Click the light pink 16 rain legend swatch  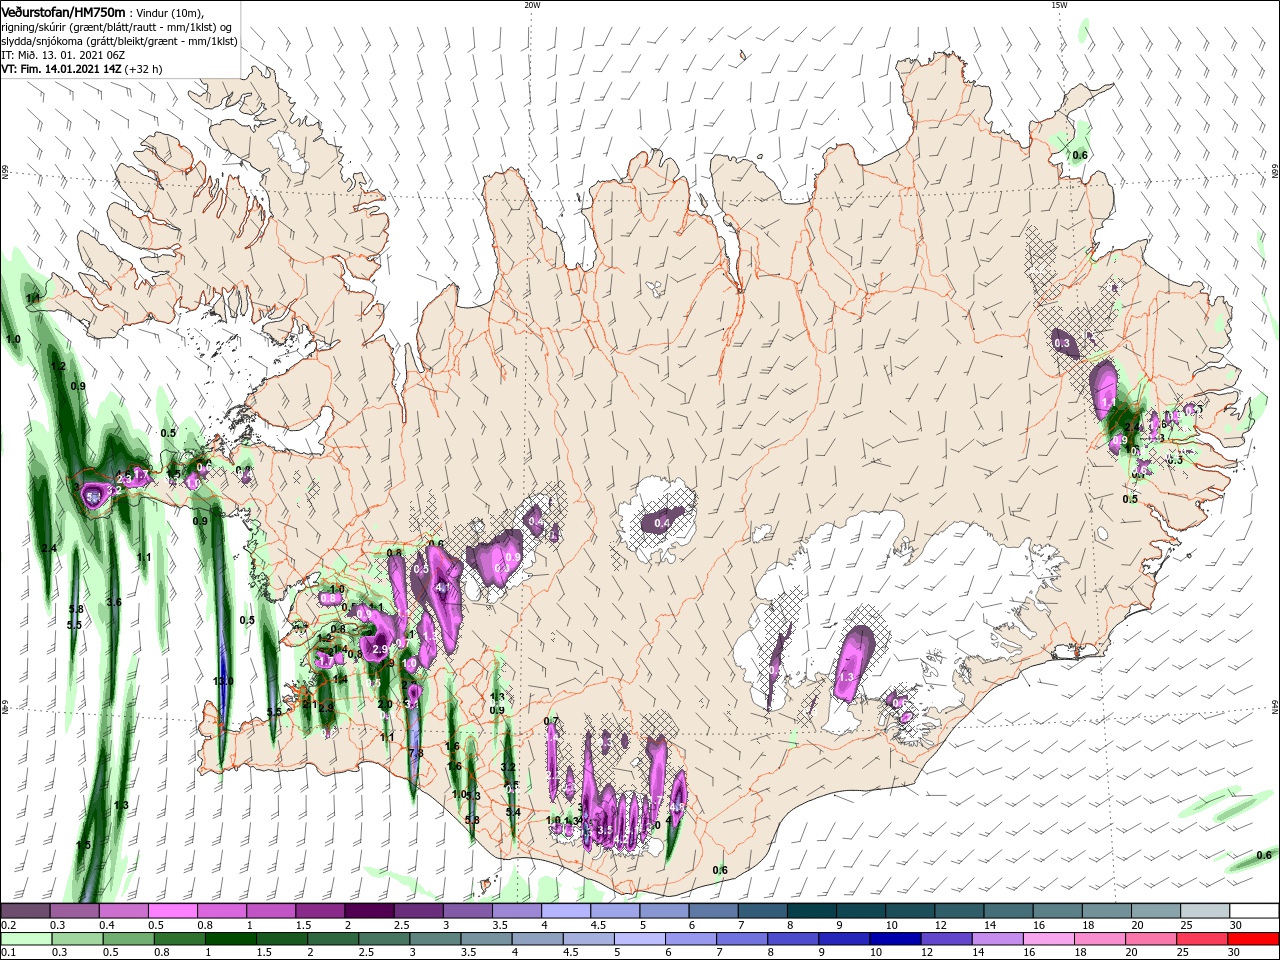pyautogui.click(x=1048, y=939)
